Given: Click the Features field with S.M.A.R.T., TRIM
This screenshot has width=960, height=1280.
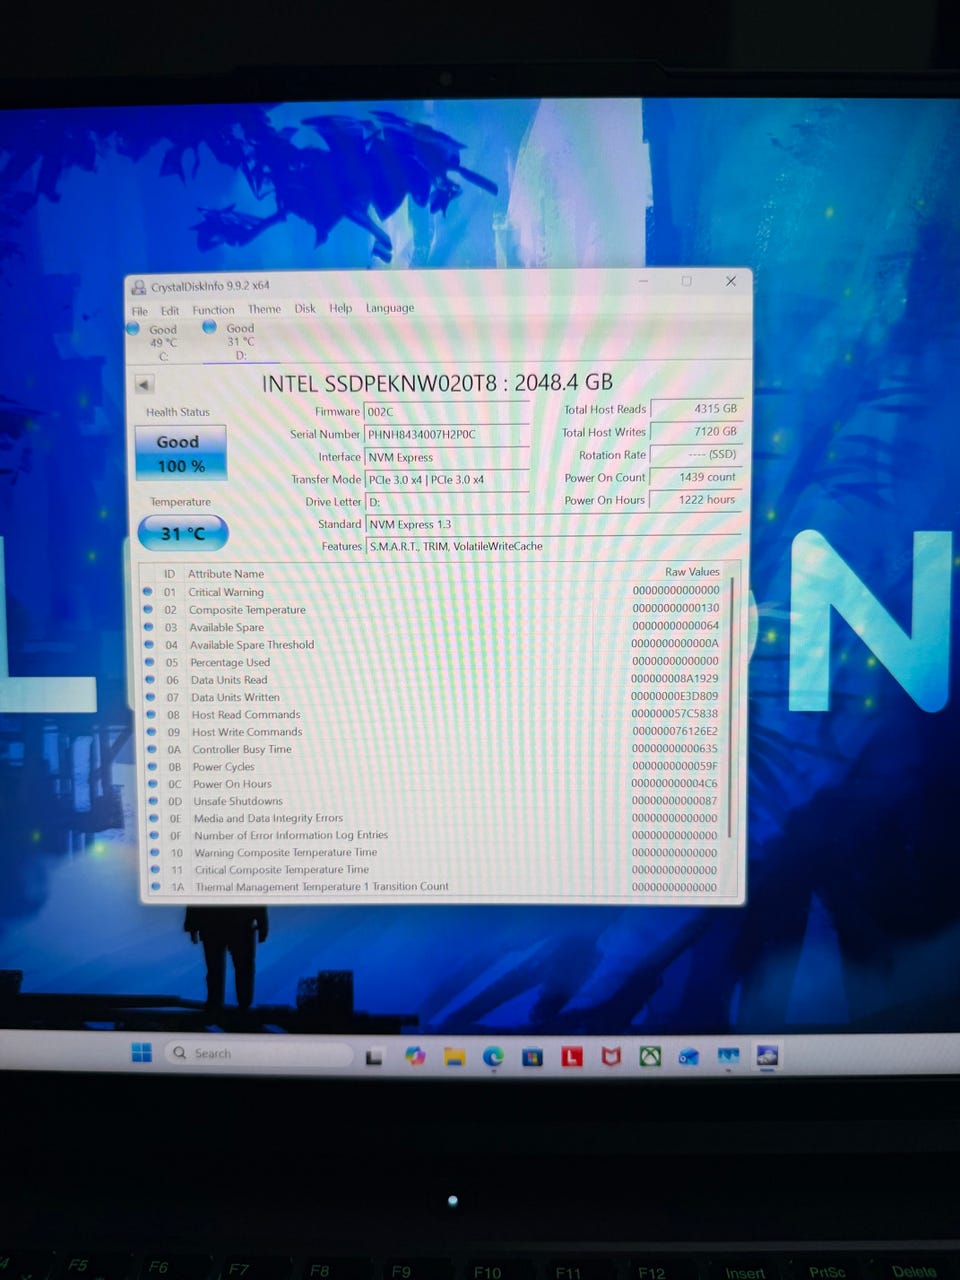Looking at the screenshot, I should pos(553,546).
